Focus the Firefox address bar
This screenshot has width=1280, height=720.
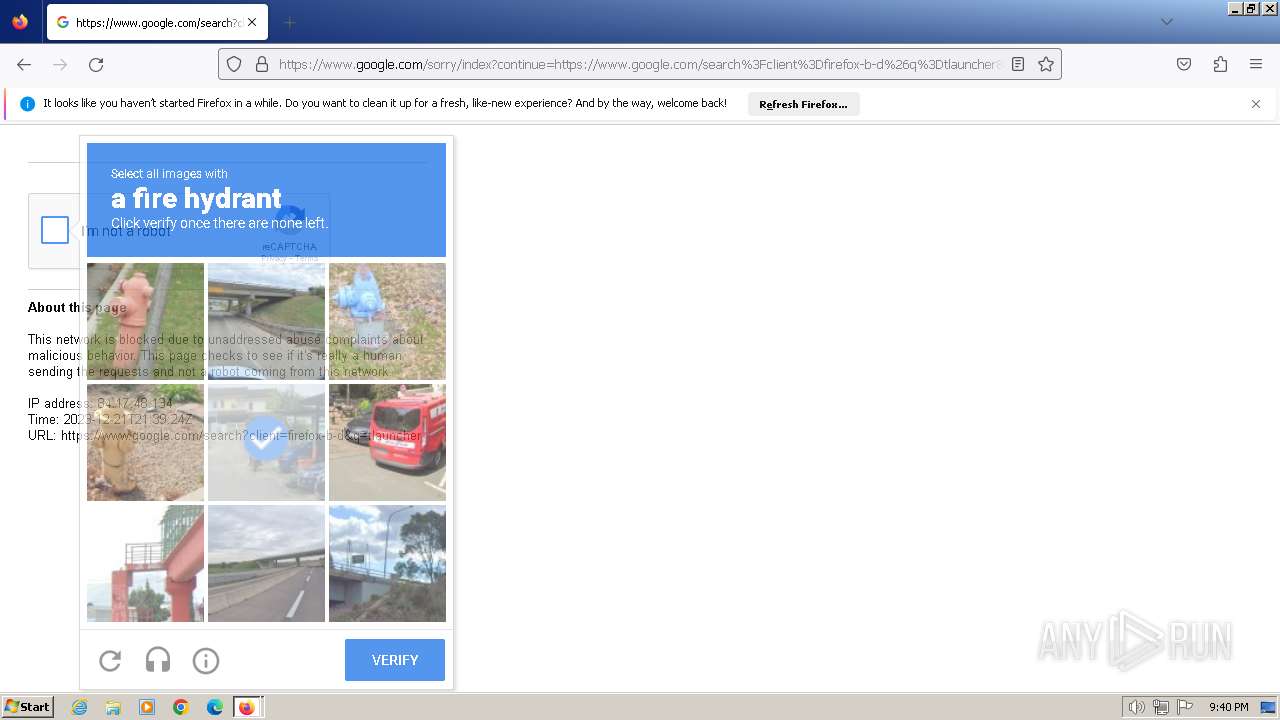[x=640, y=64]
